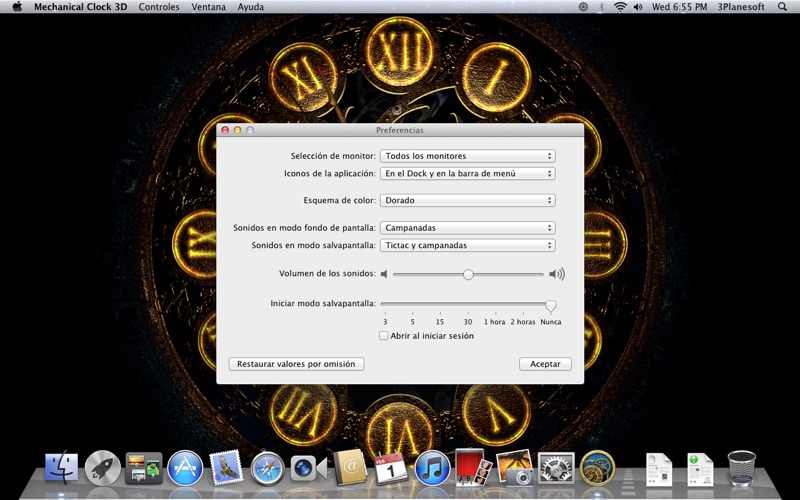Screen dimensions: 800x500
Task: Open the Trash in the Dock
Action: tap(741, 468)
